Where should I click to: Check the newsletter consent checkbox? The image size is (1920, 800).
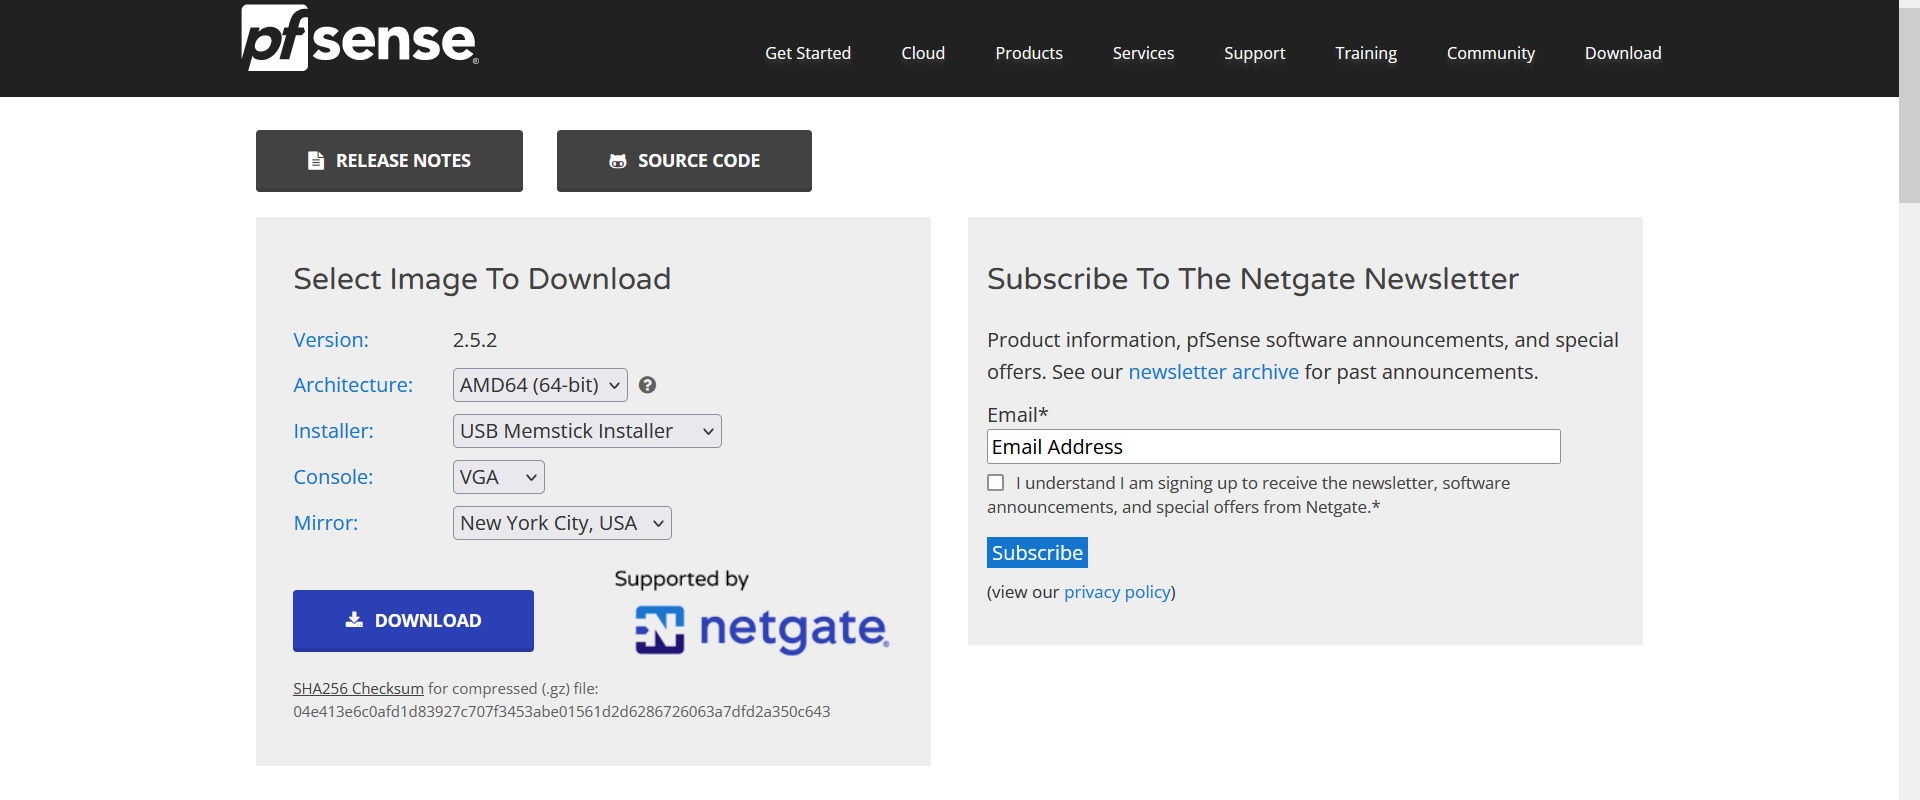(x=996, y=483)
